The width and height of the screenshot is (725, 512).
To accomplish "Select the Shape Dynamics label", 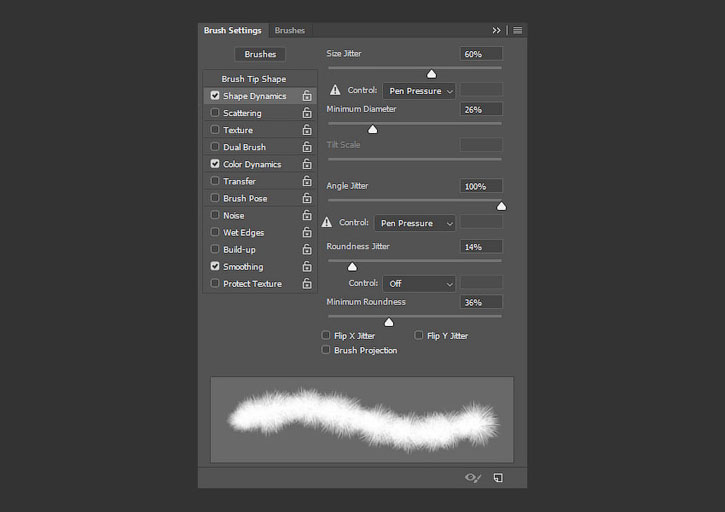I will [254, 96].
